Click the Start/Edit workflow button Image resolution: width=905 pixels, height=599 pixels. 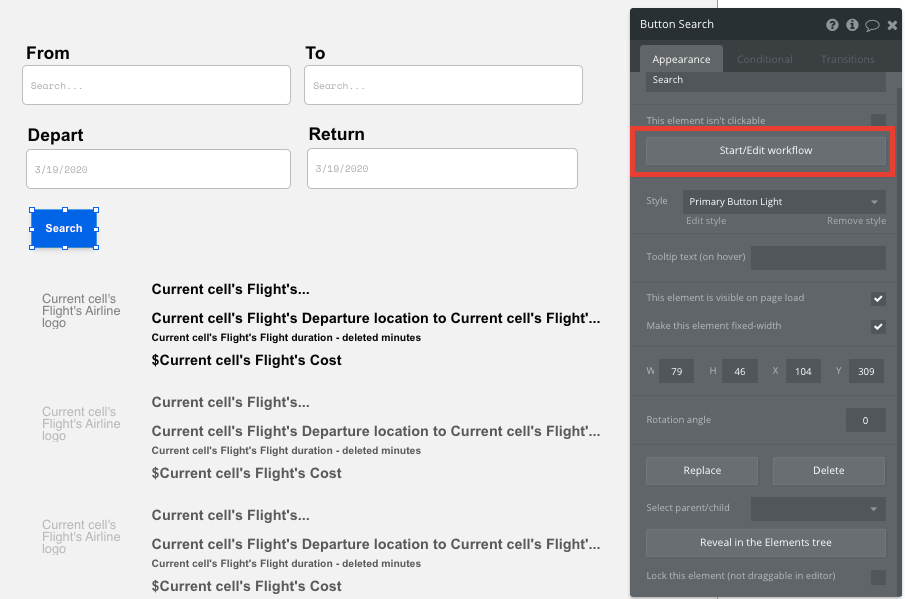pyautogui.click(x=763, y=150)
